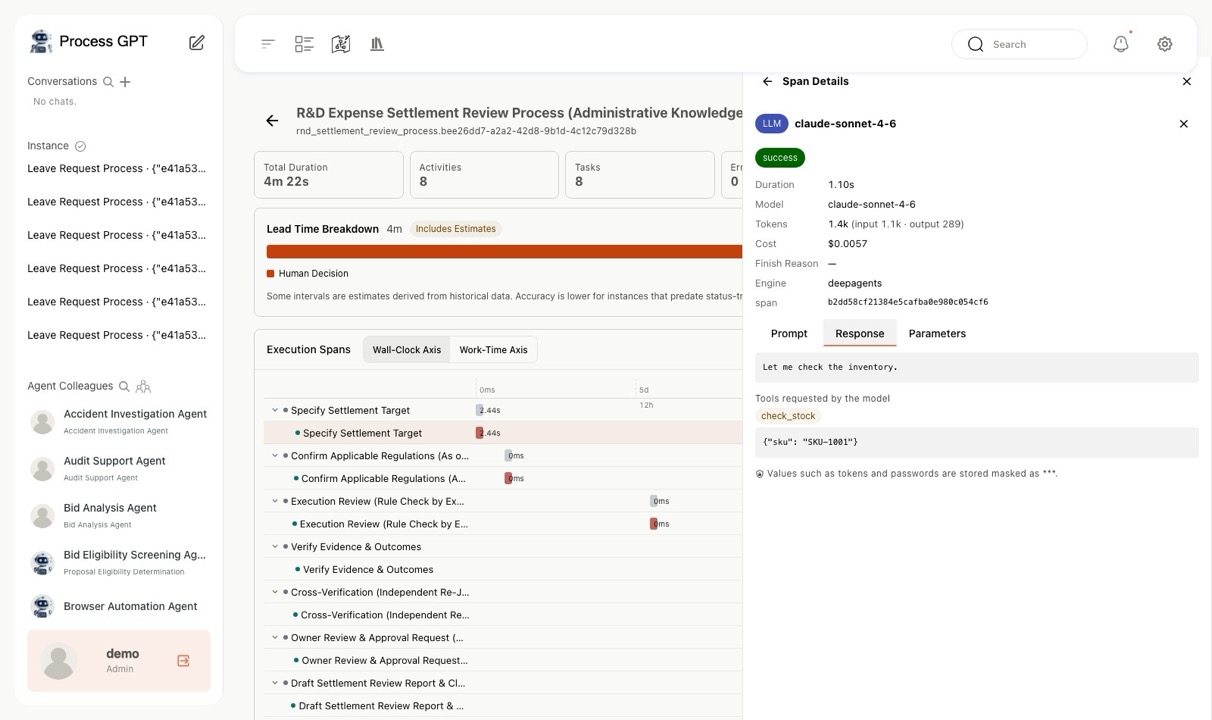Open the agent organization chart icon
1212x720 pixels.
(x=143, y=386)
